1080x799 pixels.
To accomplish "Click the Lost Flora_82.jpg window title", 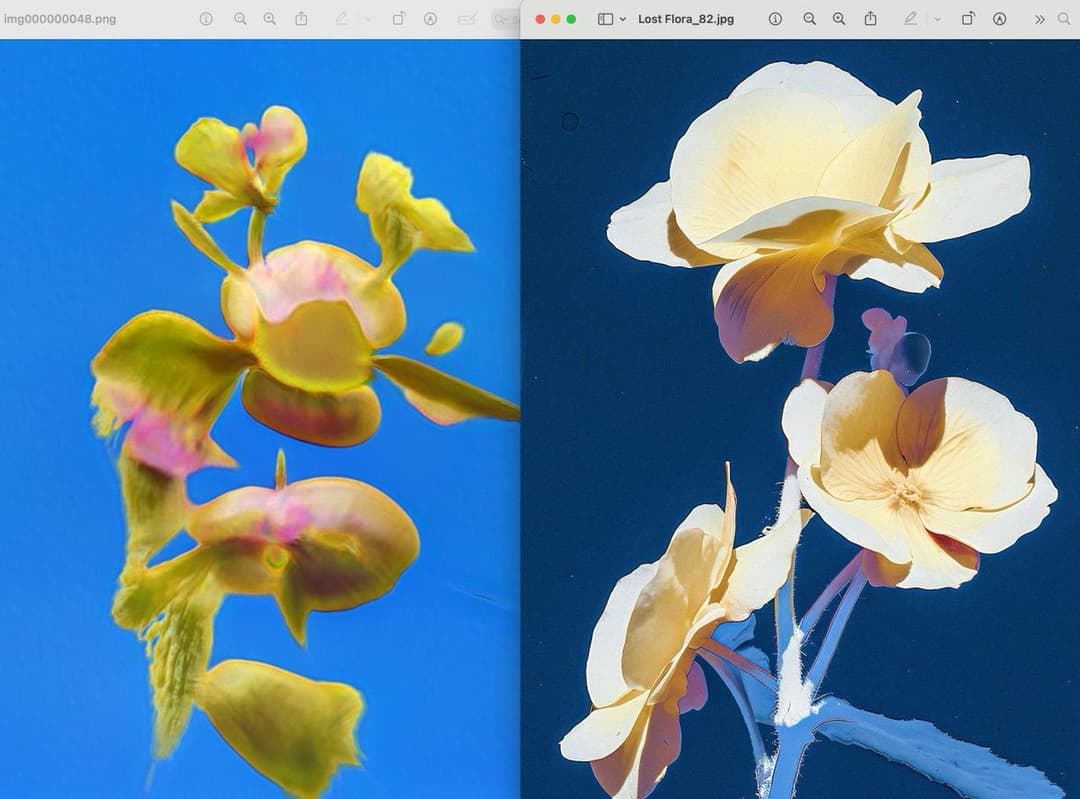I will point(685,19).
